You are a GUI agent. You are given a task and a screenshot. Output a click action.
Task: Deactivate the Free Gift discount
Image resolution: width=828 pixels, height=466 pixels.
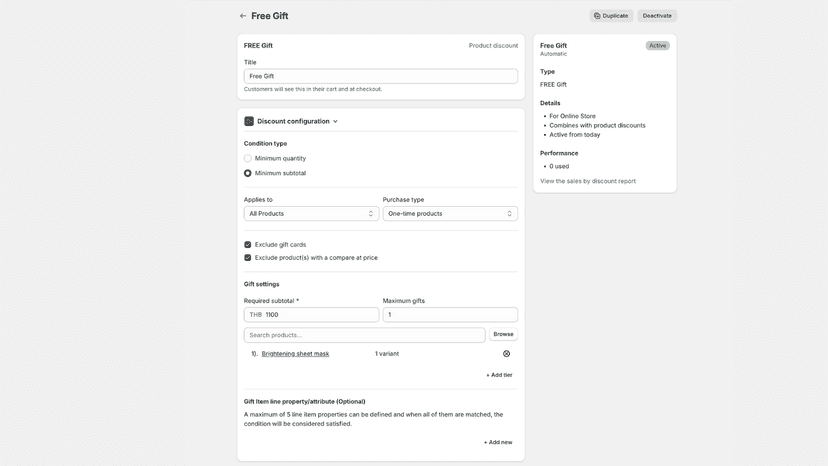tap(657, 16)
